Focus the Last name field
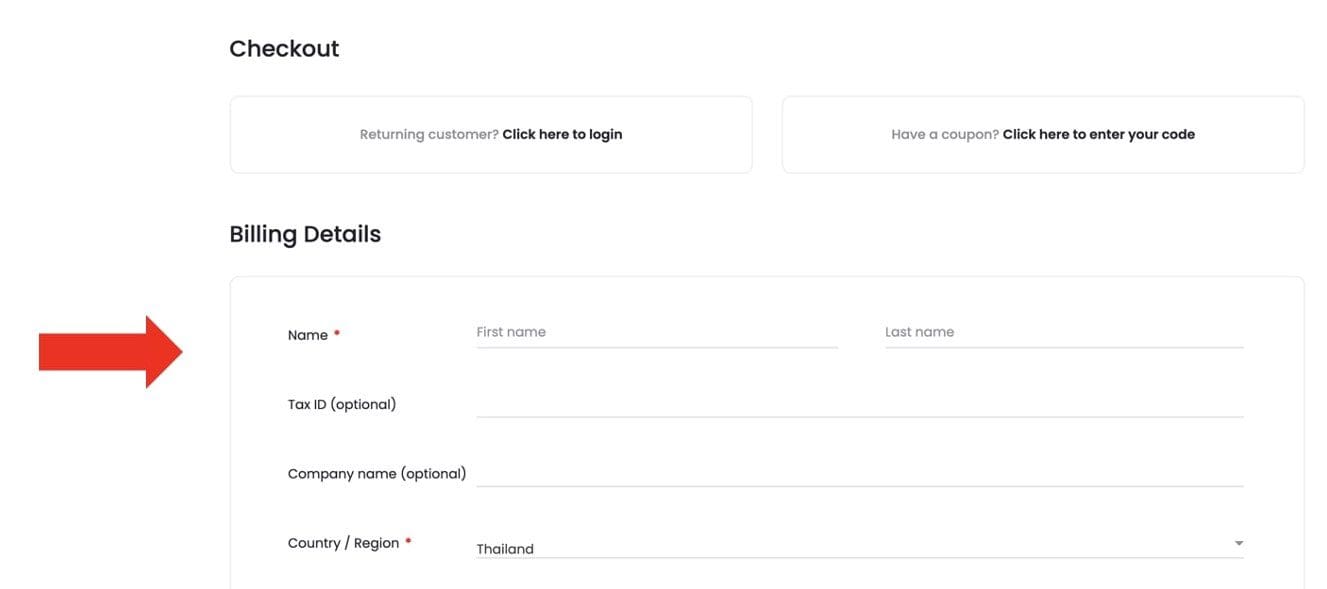1327x589 pixels. pyautogui.click(x=1063, y=333)
